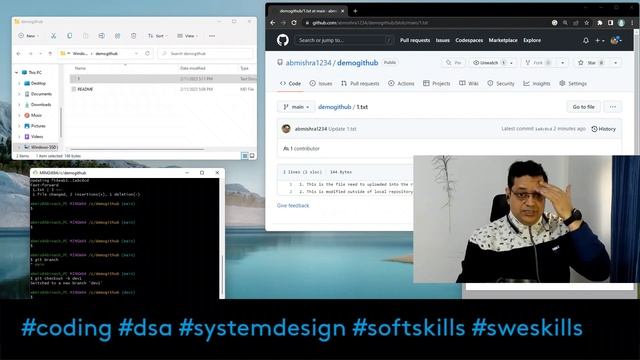Click Marketplace in GitHub header
This screenshot has height=360, width=640.
click(x=503, y=40)
